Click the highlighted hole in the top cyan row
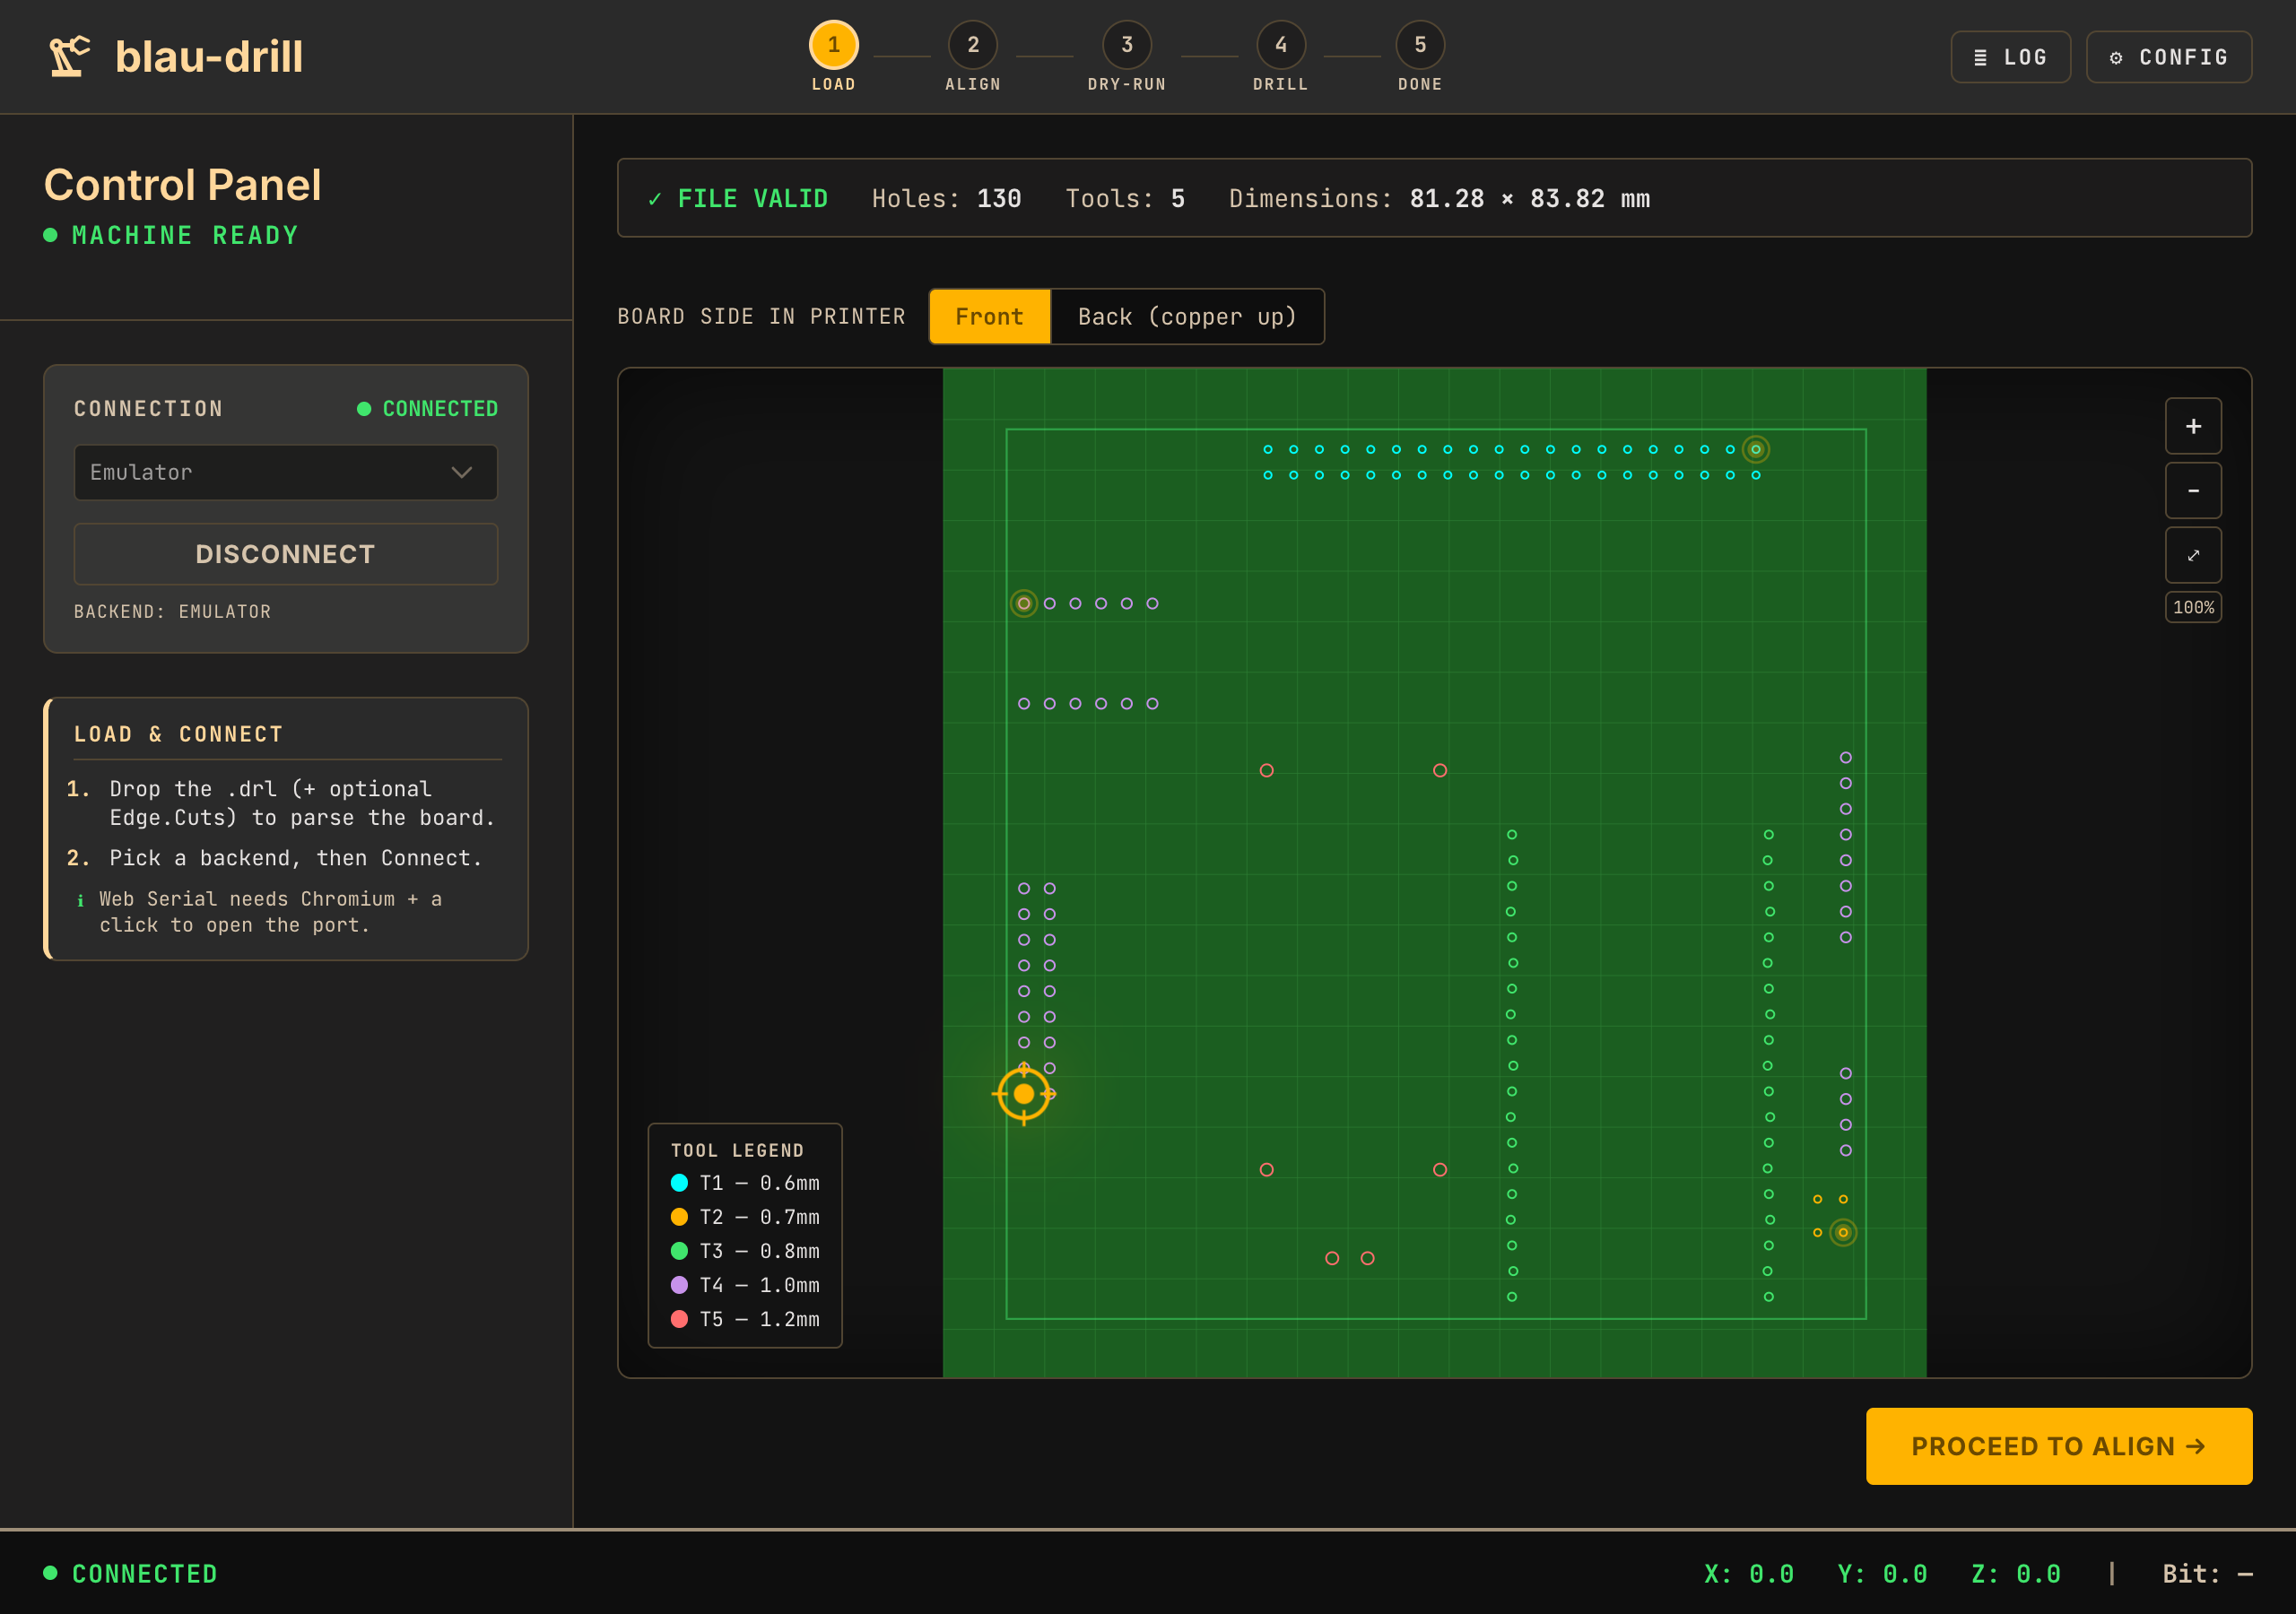Screen dimensions: 2296x1614 [x=1756, y=450]
